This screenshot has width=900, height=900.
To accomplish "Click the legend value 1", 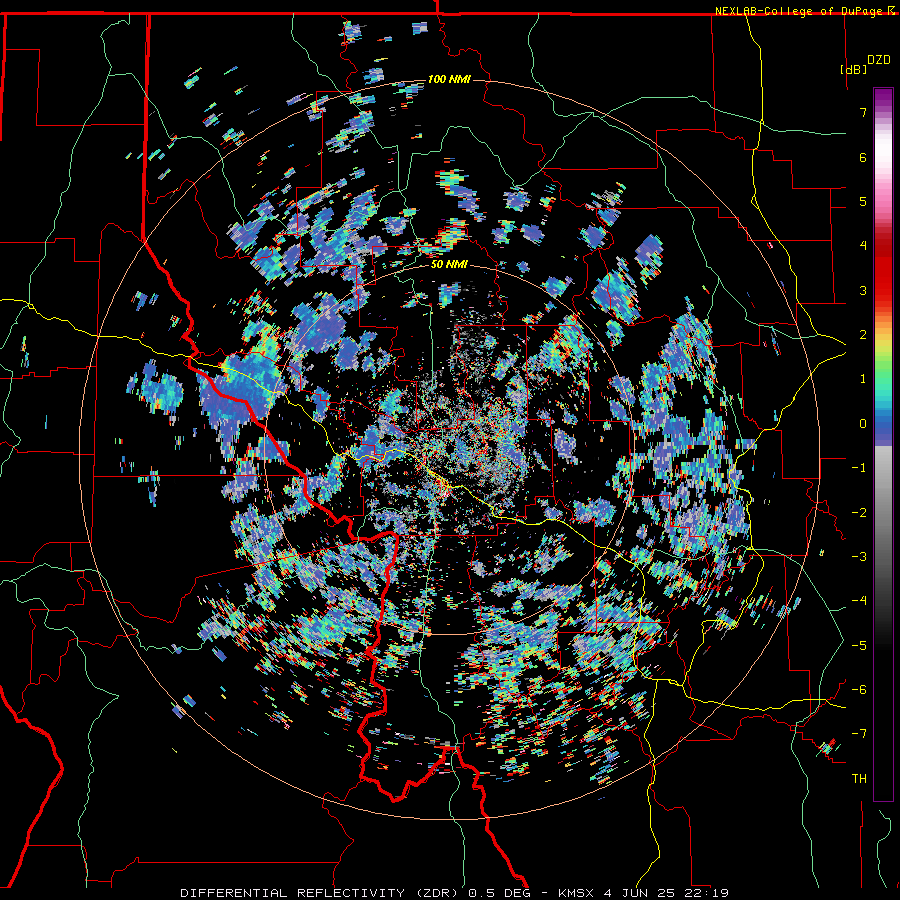I will point(863,379).
